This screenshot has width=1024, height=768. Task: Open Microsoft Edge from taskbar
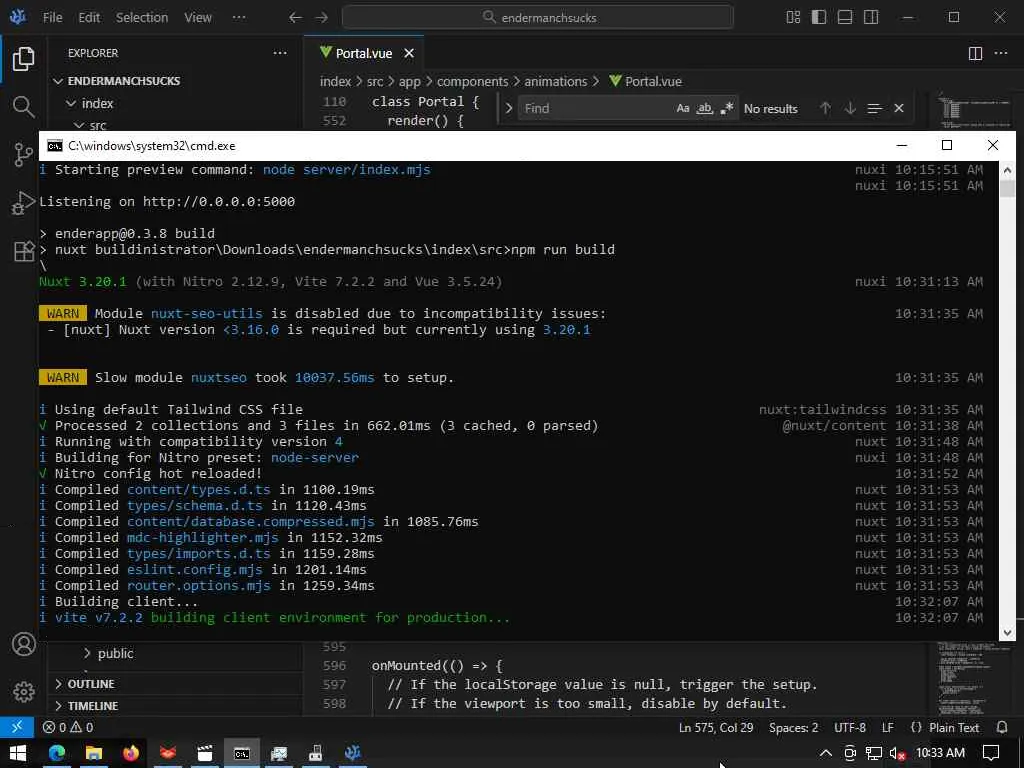pyautogui.click(x=57, y=753)
